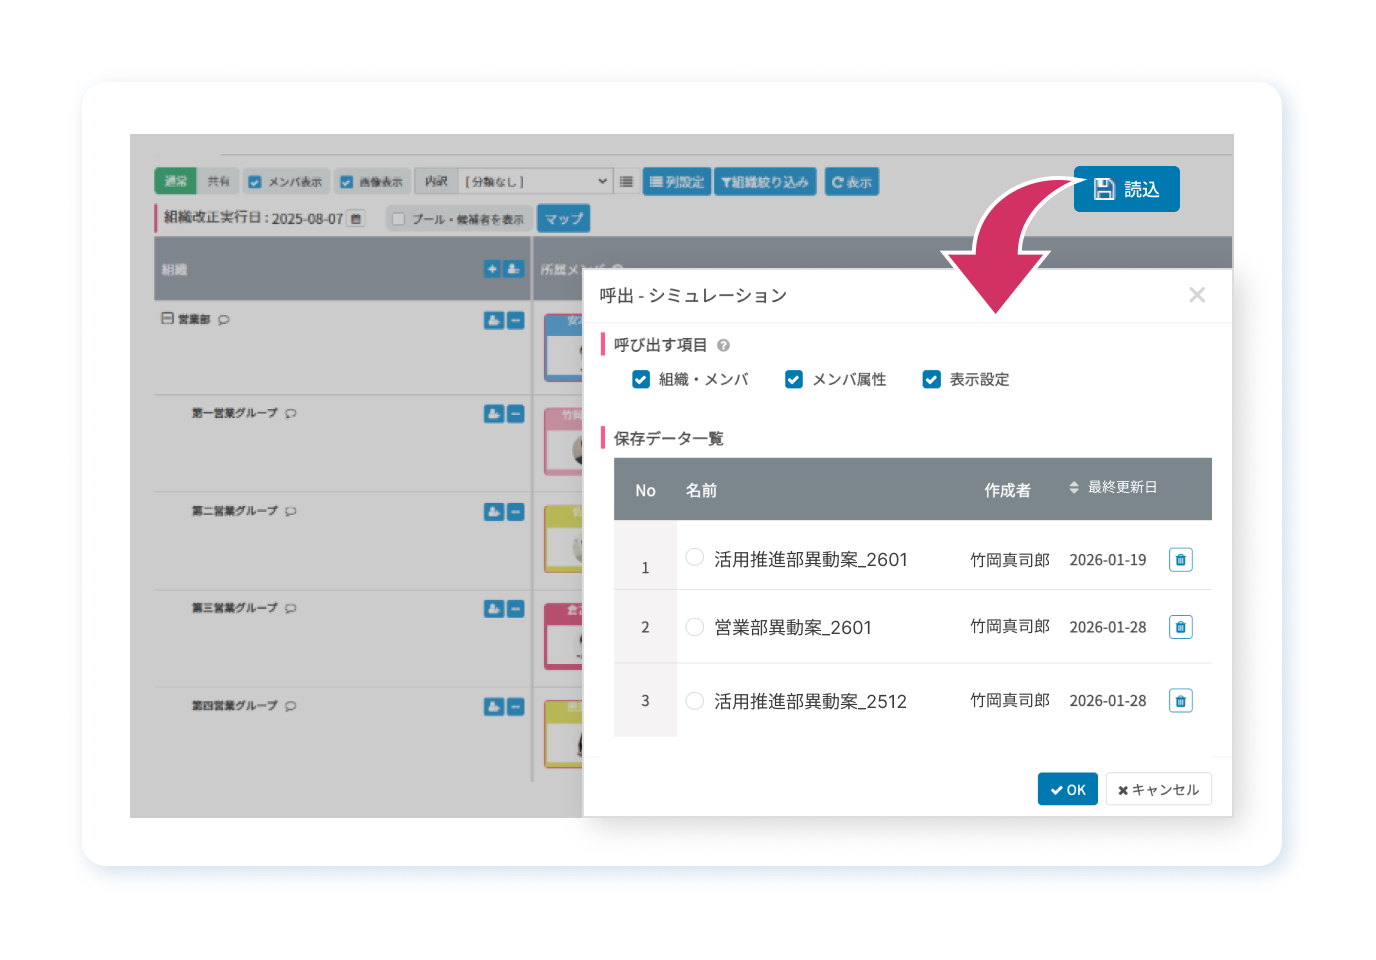Toggle 表示設定 checkbox in dialog
This screenshot has height=960, width=1376.
point(931,379)
